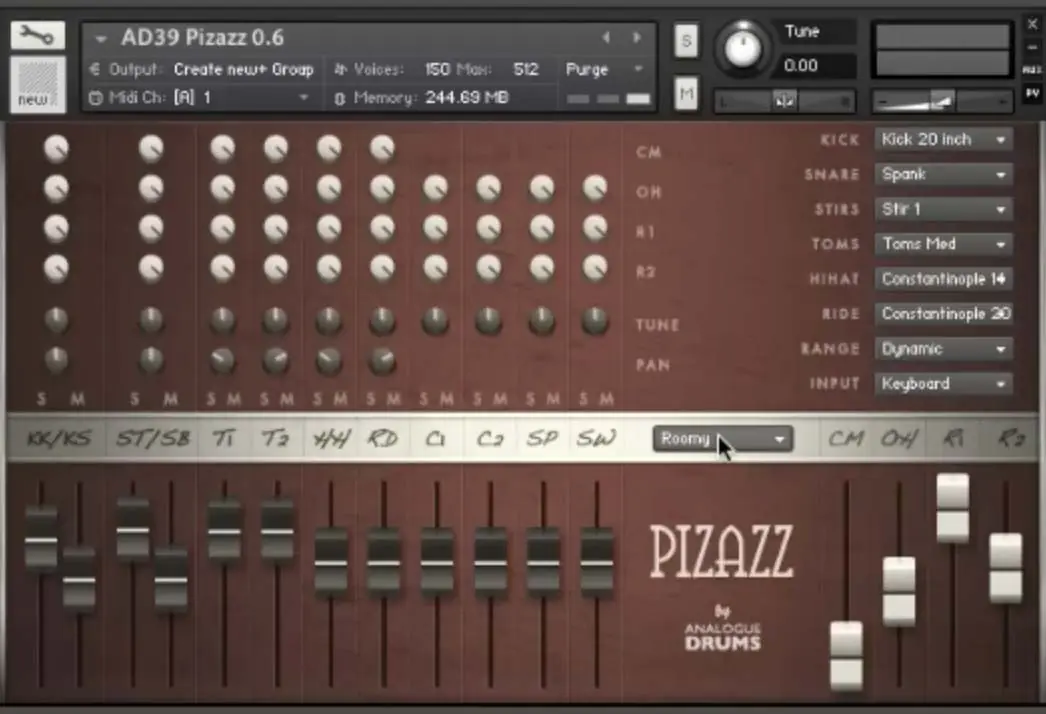Open the SNARE dropdown showing Spank
1046x714 pixels.
[943, 174]
